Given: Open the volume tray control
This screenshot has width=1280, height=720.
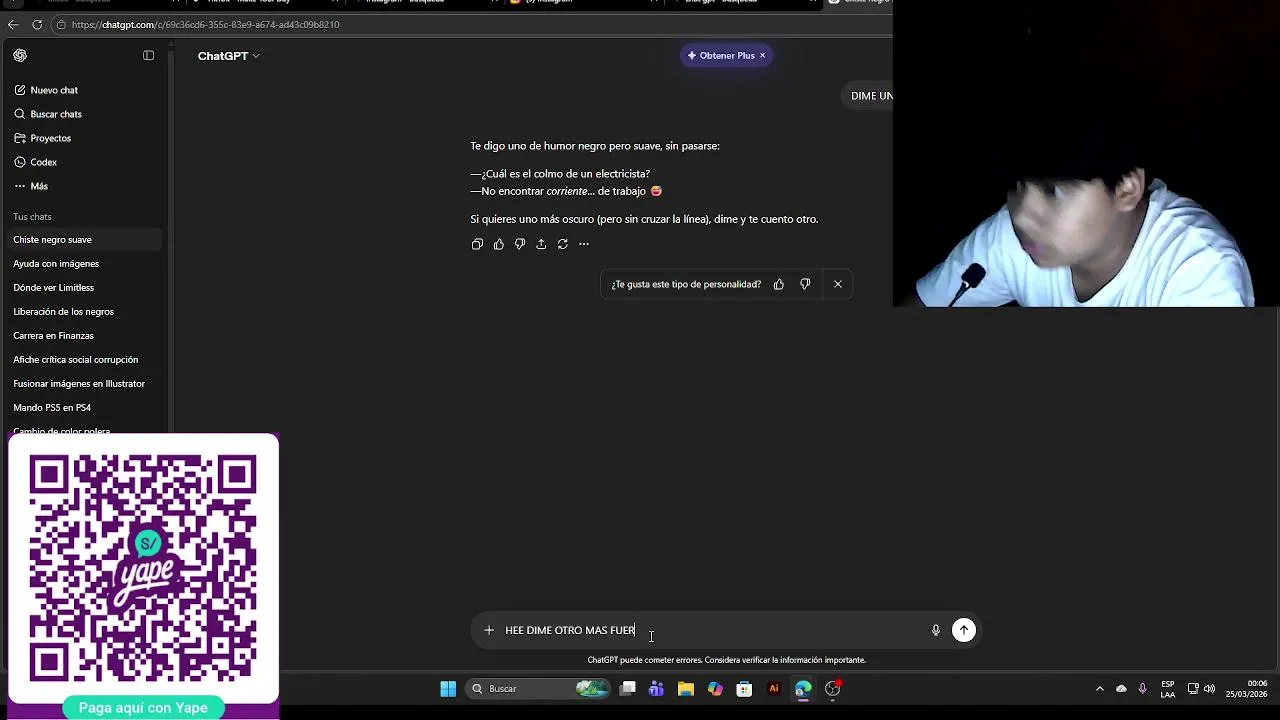Looking at the screenshot, I should [1209, 688].
